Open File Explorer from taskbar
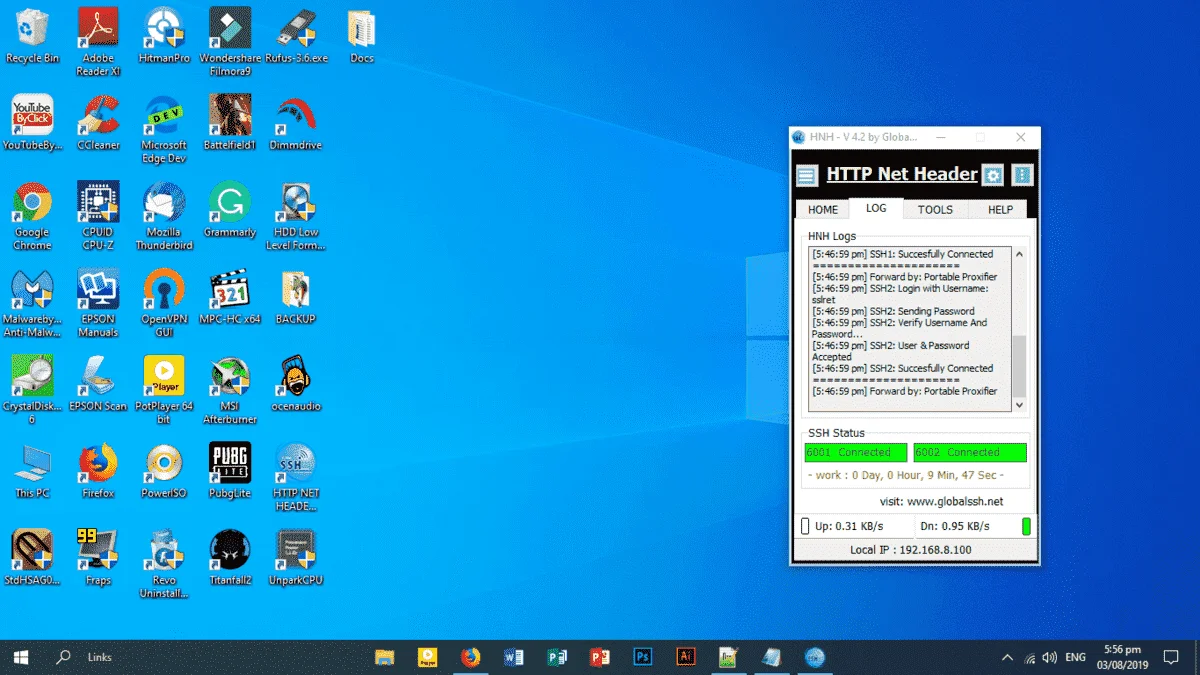This screenshot has width=1200, height=675. (x=384, y=657)
